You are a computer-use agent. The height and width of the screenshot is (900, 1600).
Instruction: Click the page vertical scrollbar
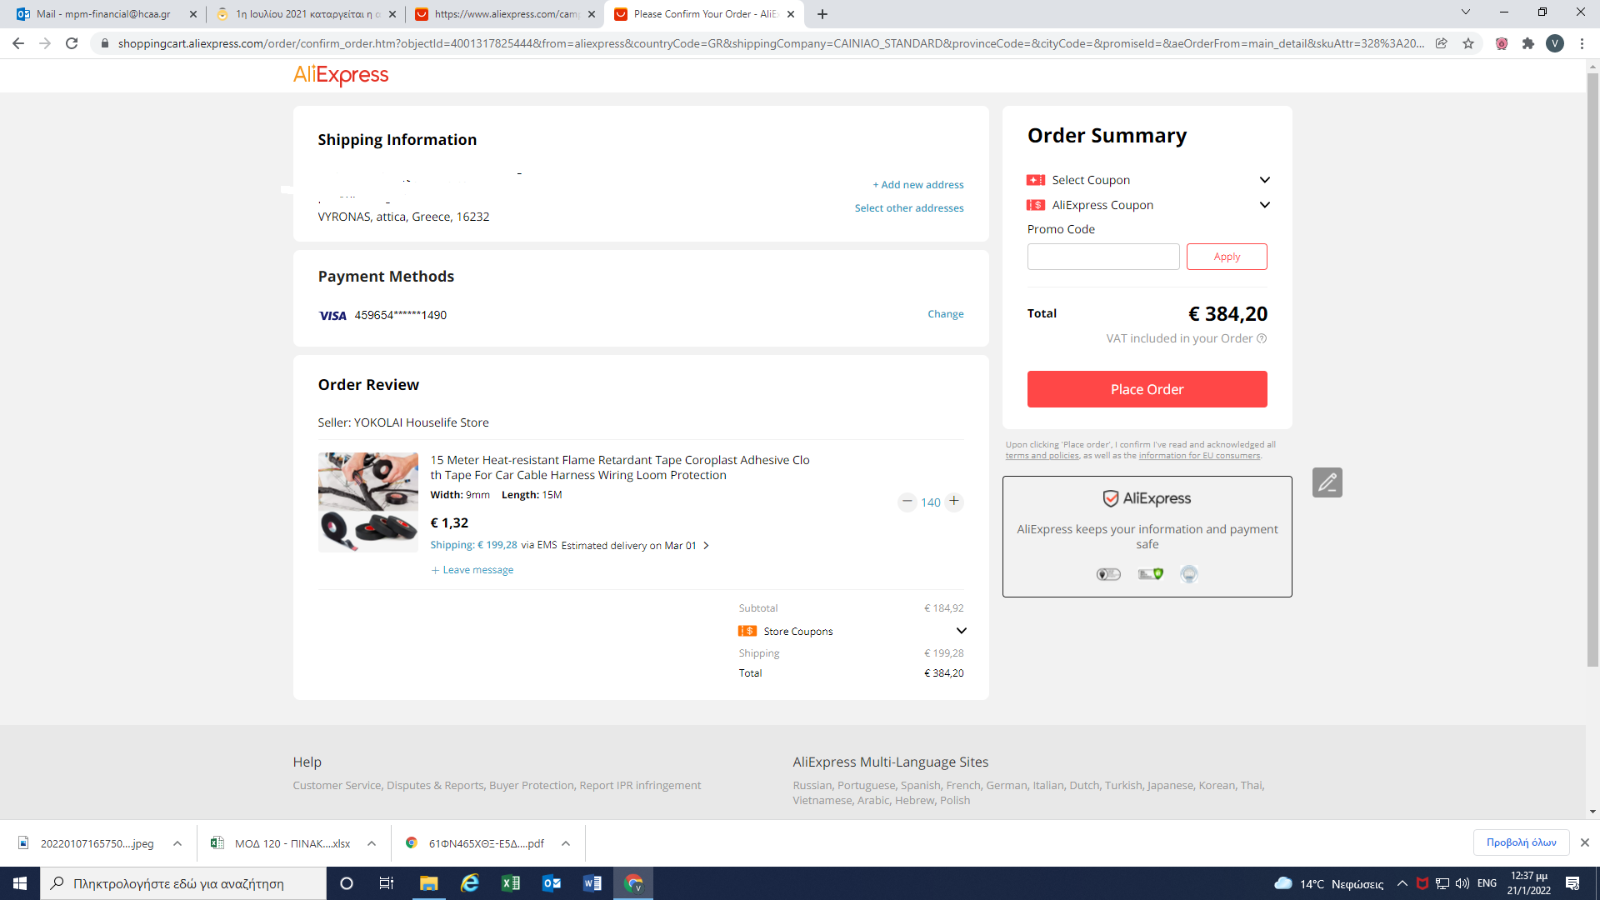[1593, 370]
